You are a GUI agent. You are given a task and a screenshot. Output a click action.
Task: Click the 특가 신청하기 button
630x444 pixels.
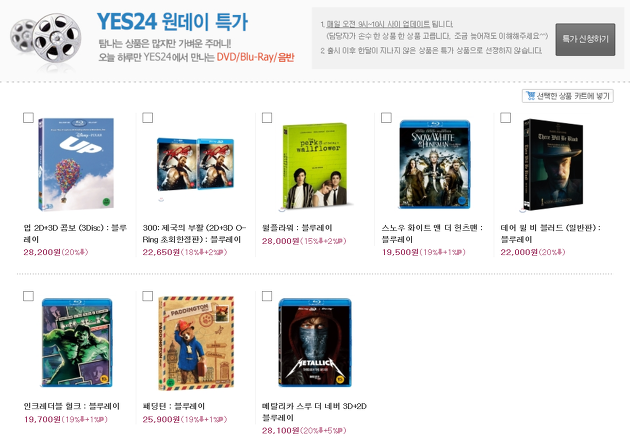click(585, 39)
